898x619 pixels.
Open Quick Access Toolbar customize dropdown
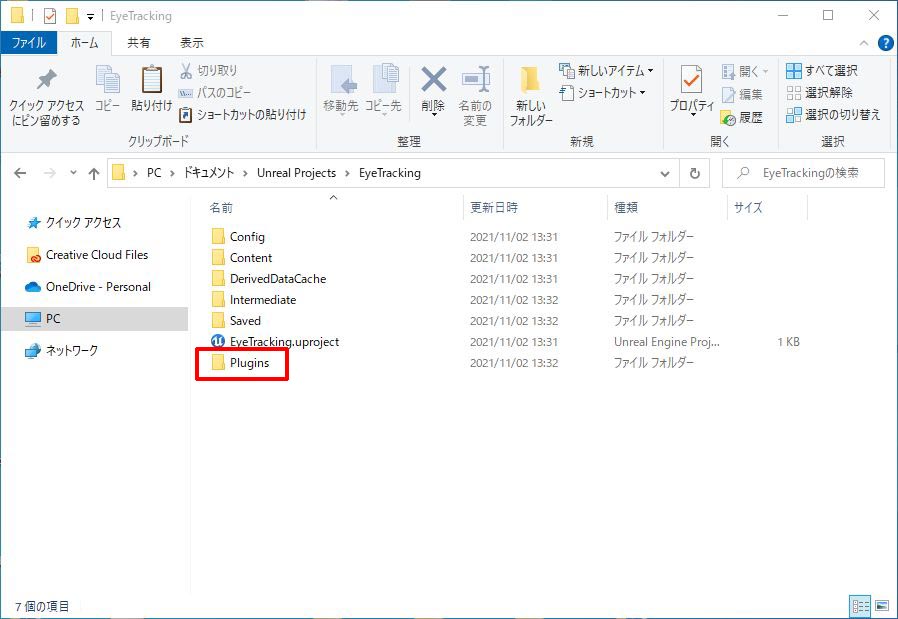click(x=90, y=17)
